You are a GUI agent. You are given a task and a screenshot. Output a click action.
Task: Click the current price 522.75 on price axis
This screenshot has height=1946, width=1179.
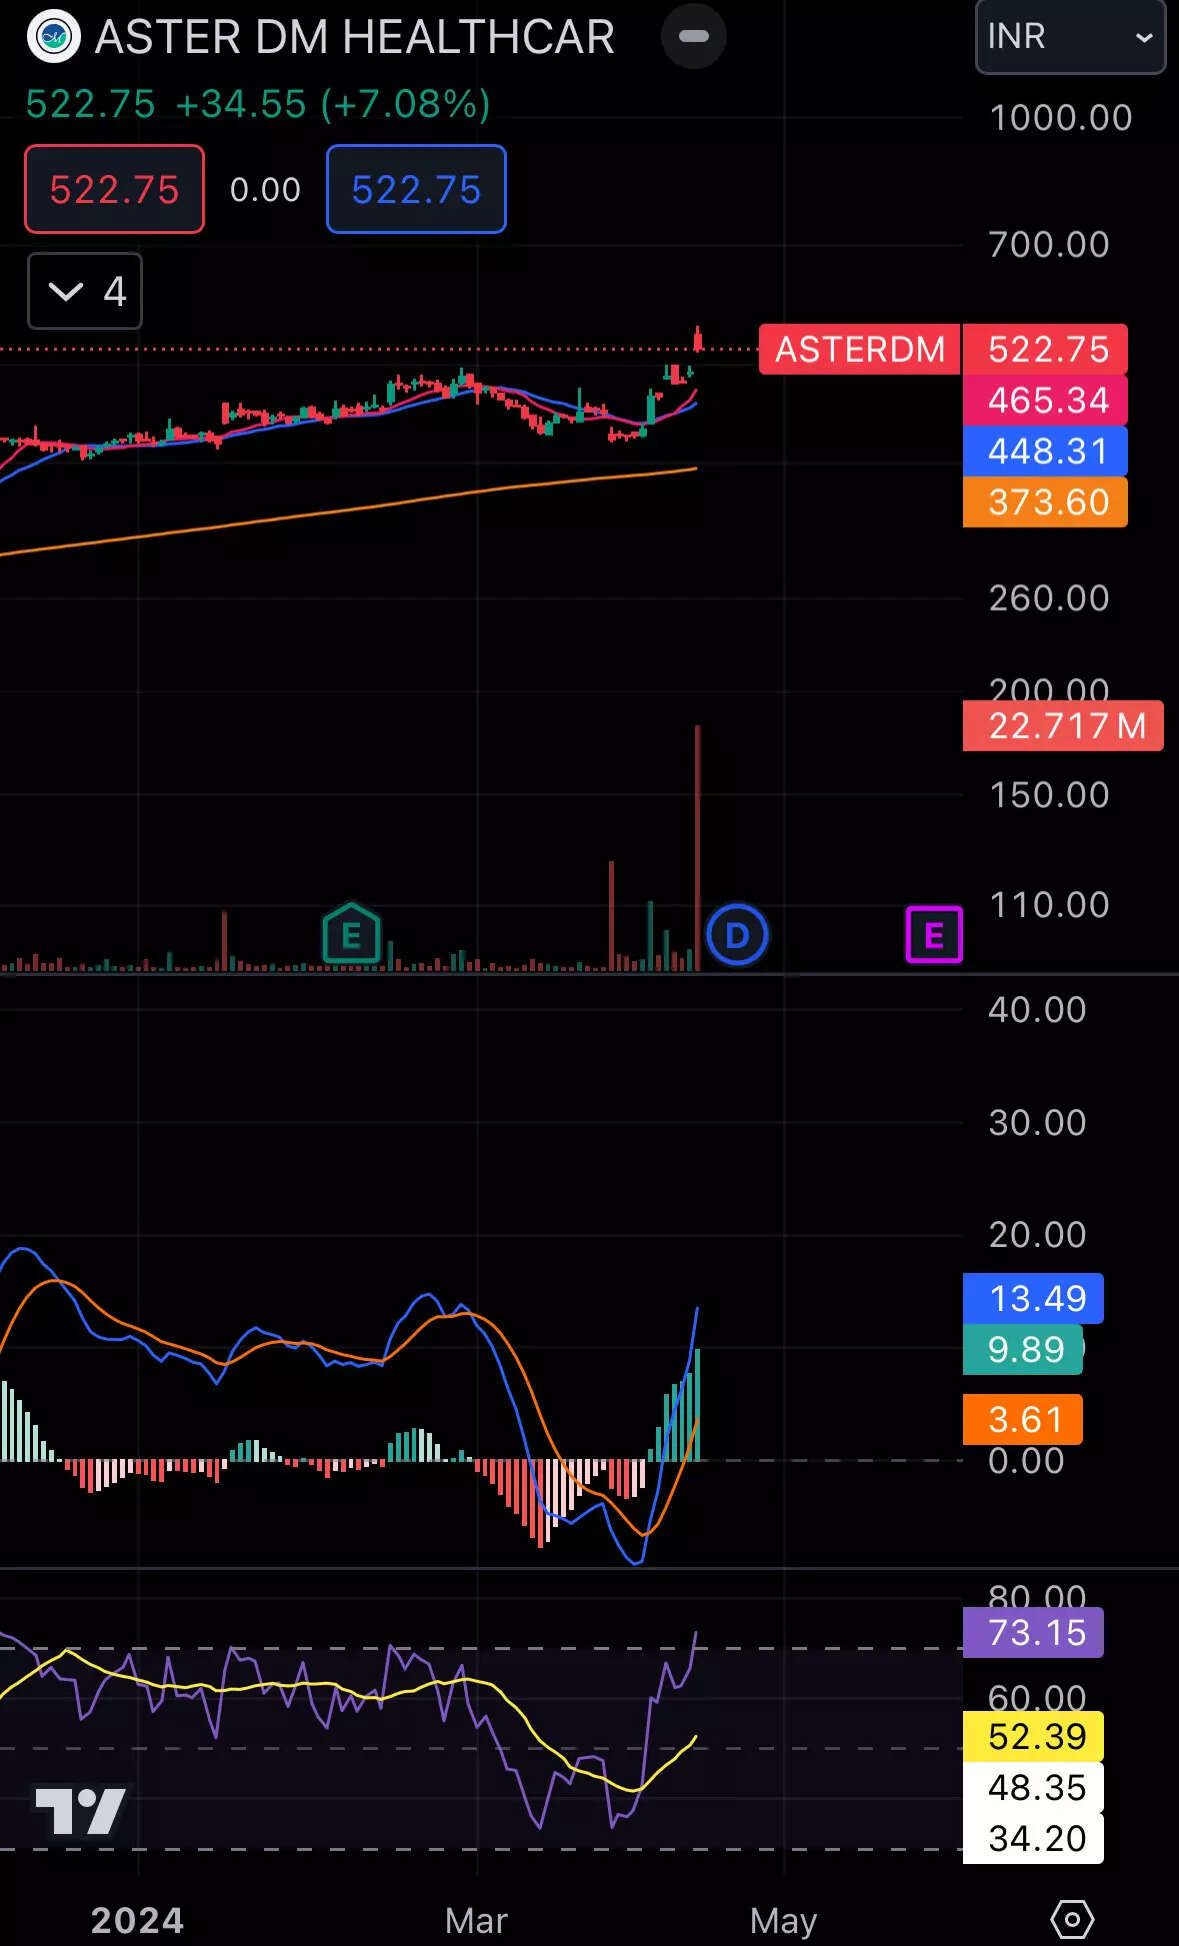[1045, 349]
